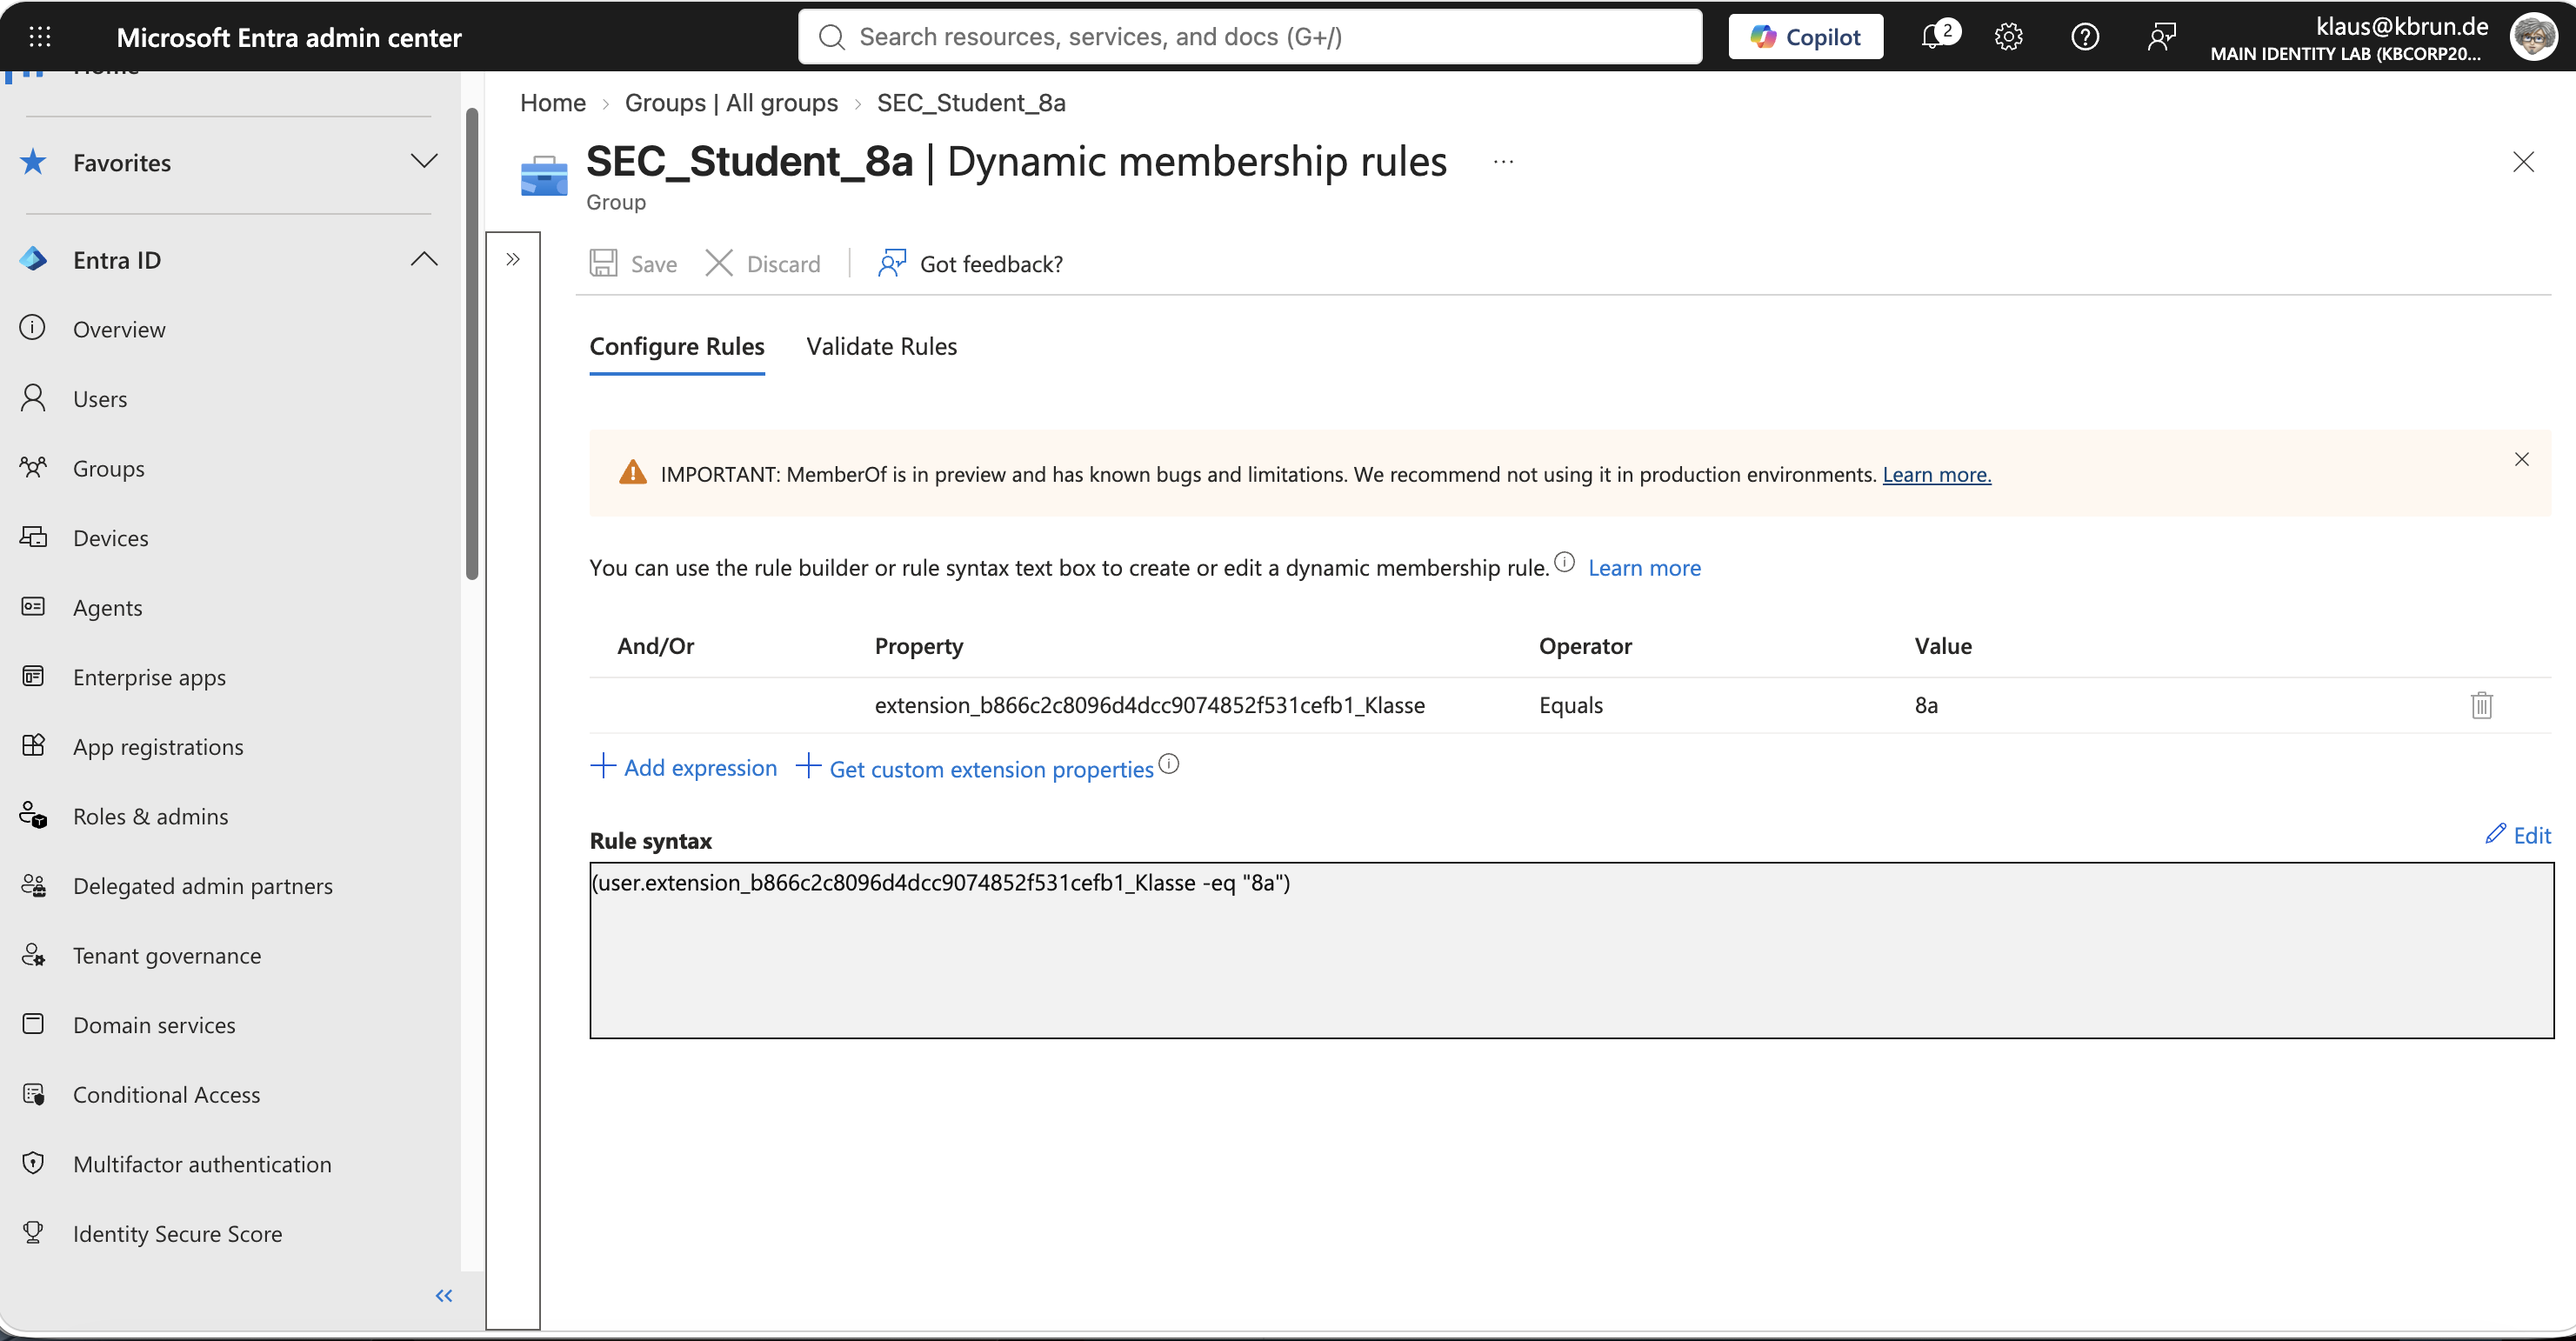Viewport: 2576px width, 1341px height.
Task: Dismiss the MemberOf warning banner
Action: click(x=2522, y=459)
